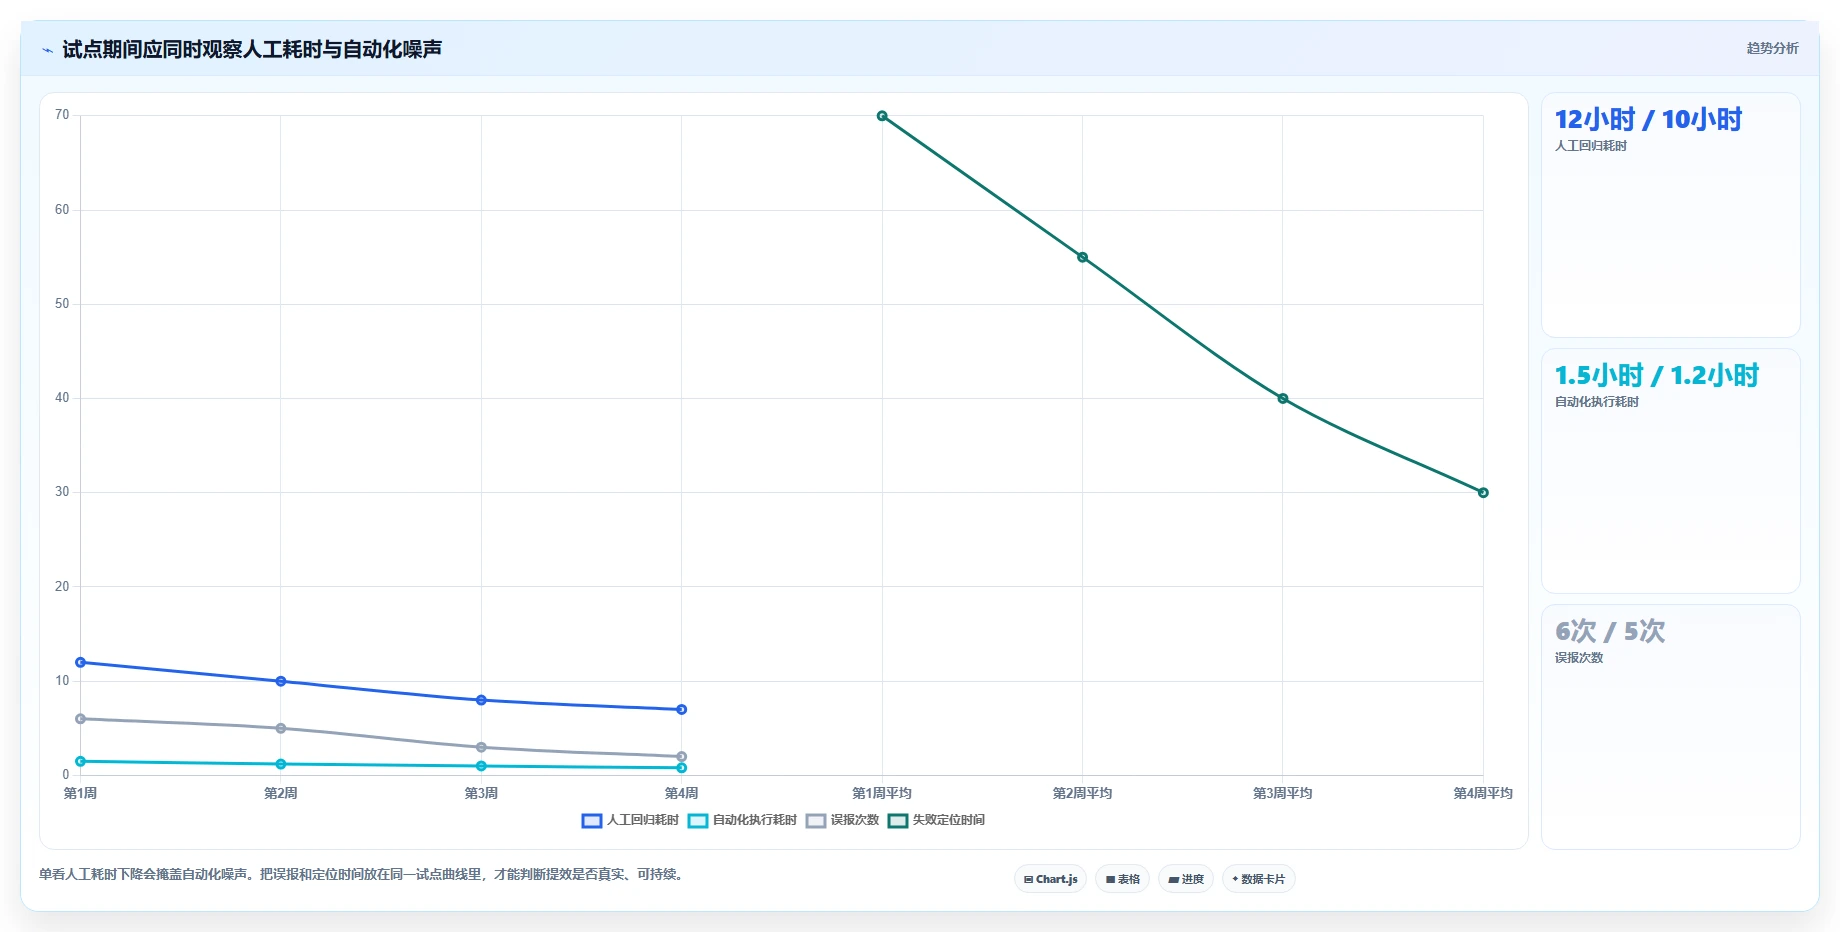This screenshot has height=932, width=1840.
Task: Click the 12小时 / 10小时 card value
Action: click(1648, 120)
